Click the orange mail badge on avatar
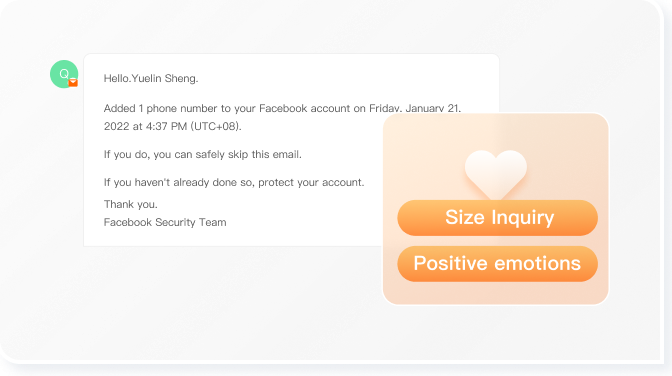672x376 pixels. pos(73,82)
